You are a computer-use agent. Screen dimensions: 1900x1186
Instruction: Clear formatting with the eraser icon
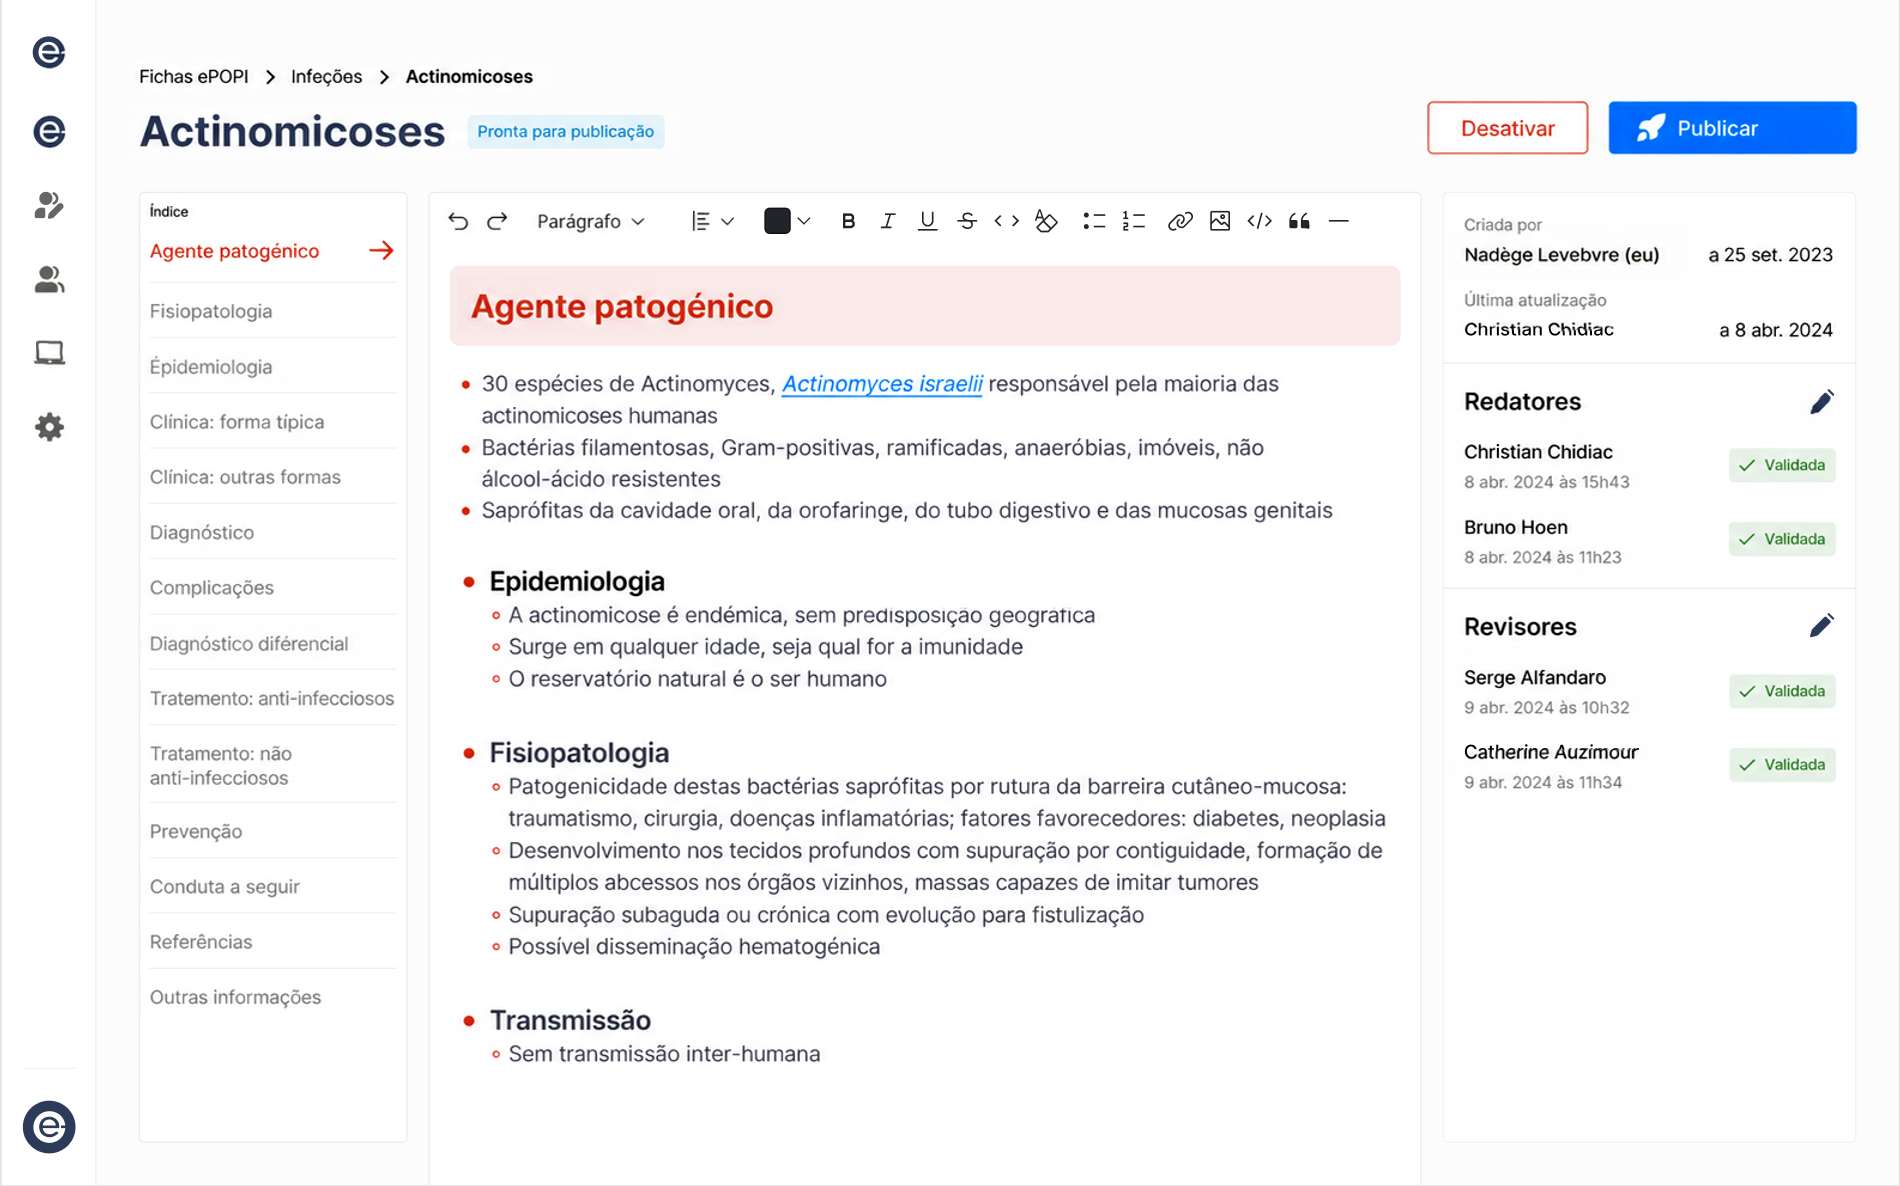click(x=1046, y=221)
